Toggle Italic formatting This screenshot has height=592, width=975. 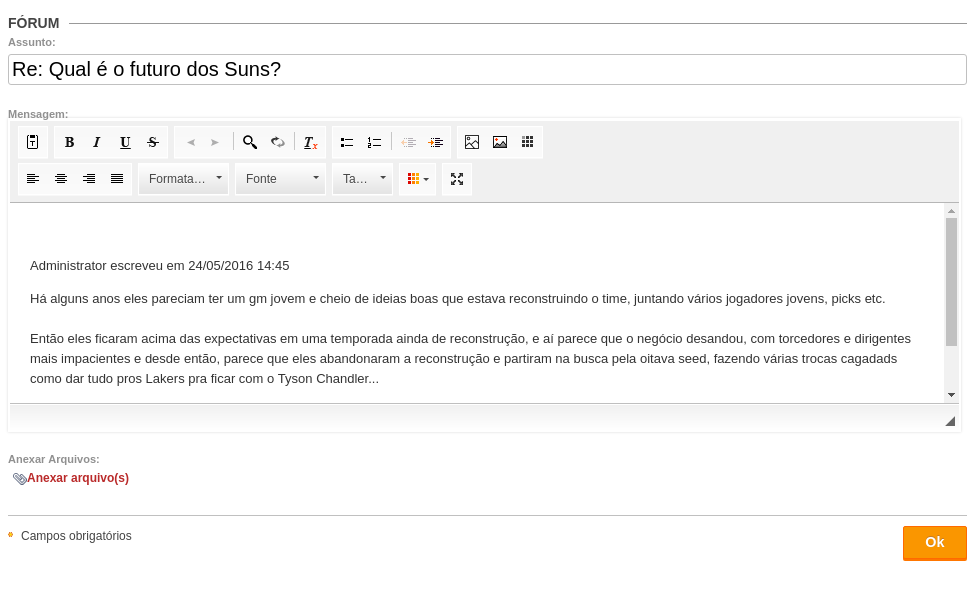[96, 142]
